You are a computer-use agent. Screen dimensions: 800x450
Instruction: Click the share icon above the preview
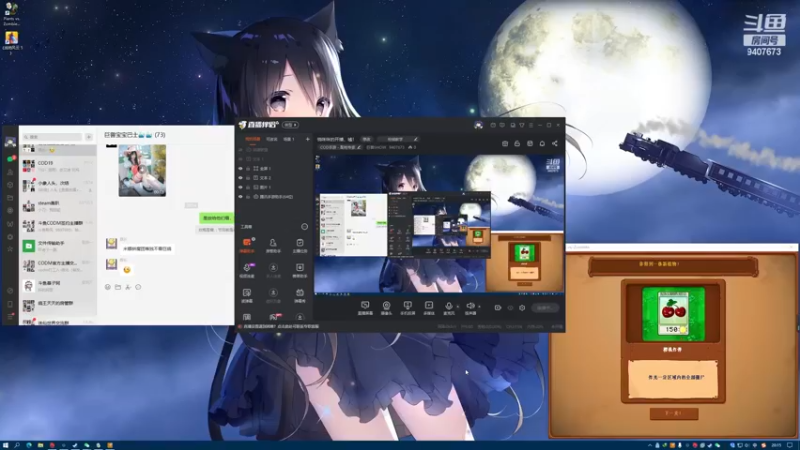point(555,143)
